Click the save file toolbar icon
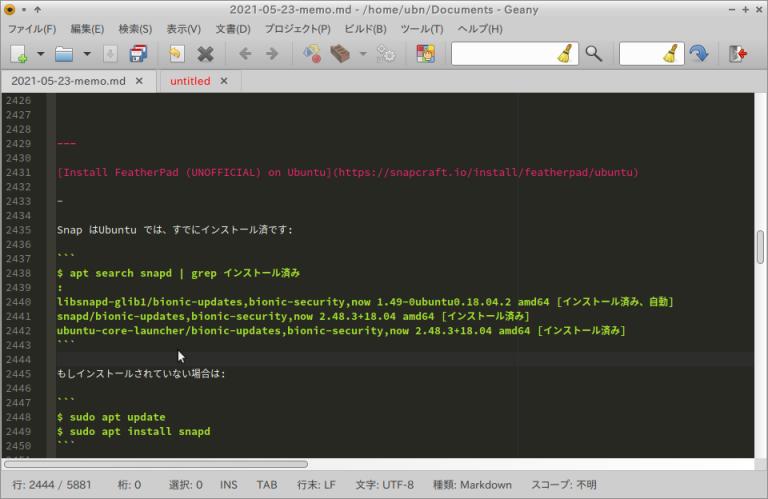 (x=110, y=54)
